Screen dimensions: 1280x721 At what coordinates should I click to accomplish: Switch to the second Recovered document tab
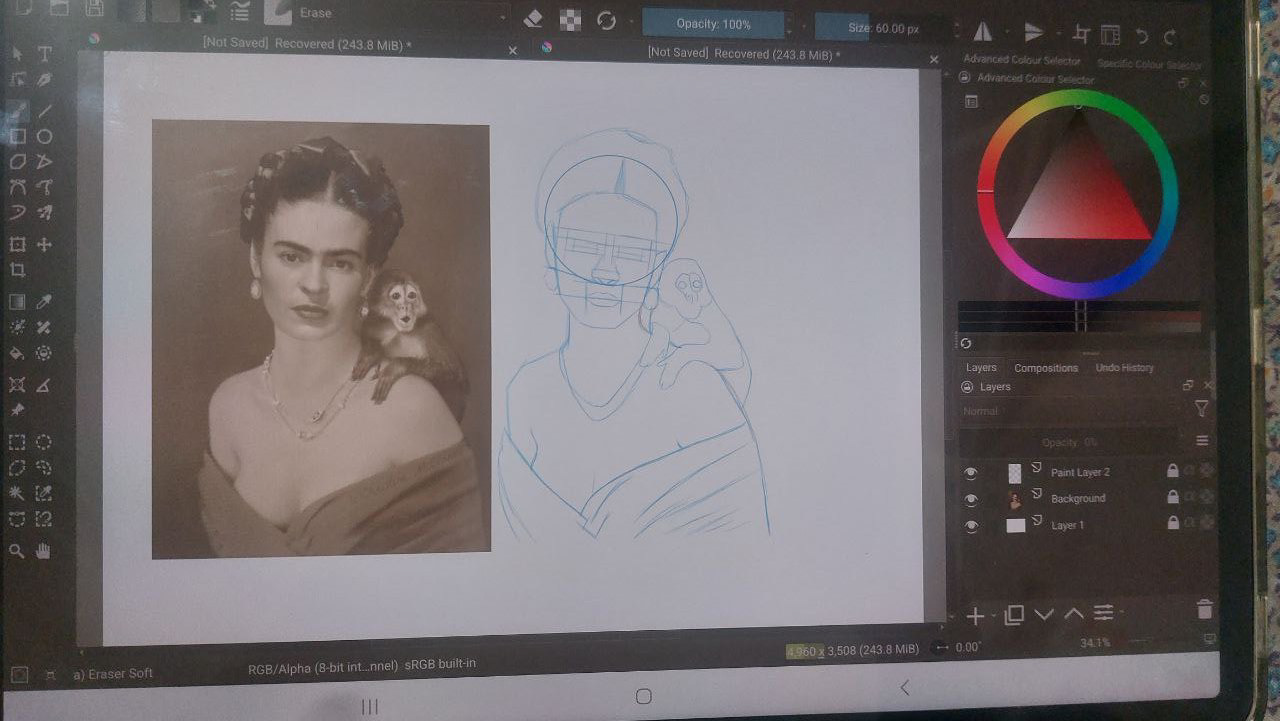(x=744, y=53)
